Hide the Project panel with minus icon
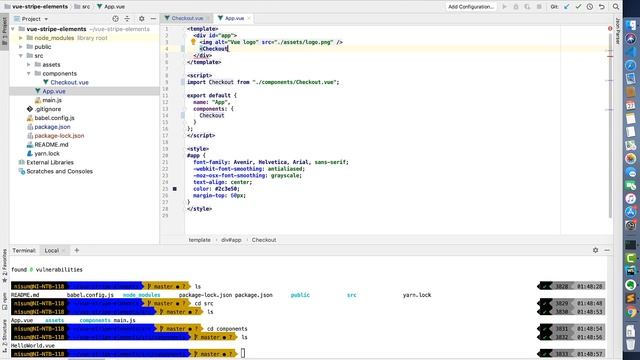 point(153,19)
